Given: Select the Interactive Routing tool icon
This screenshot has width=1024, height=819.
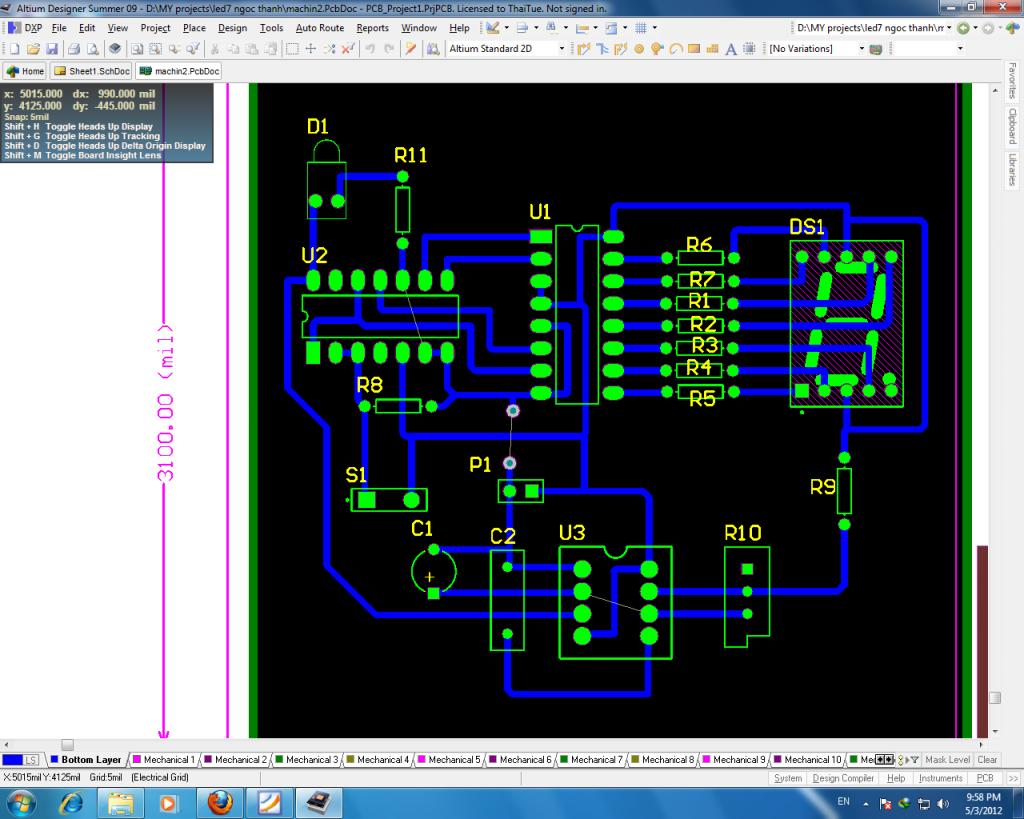Looking at the screenshot, I should coord(583,49).
